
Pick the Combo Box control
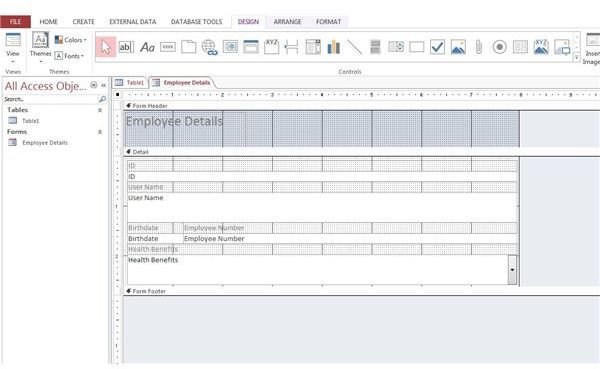(313, 47)
